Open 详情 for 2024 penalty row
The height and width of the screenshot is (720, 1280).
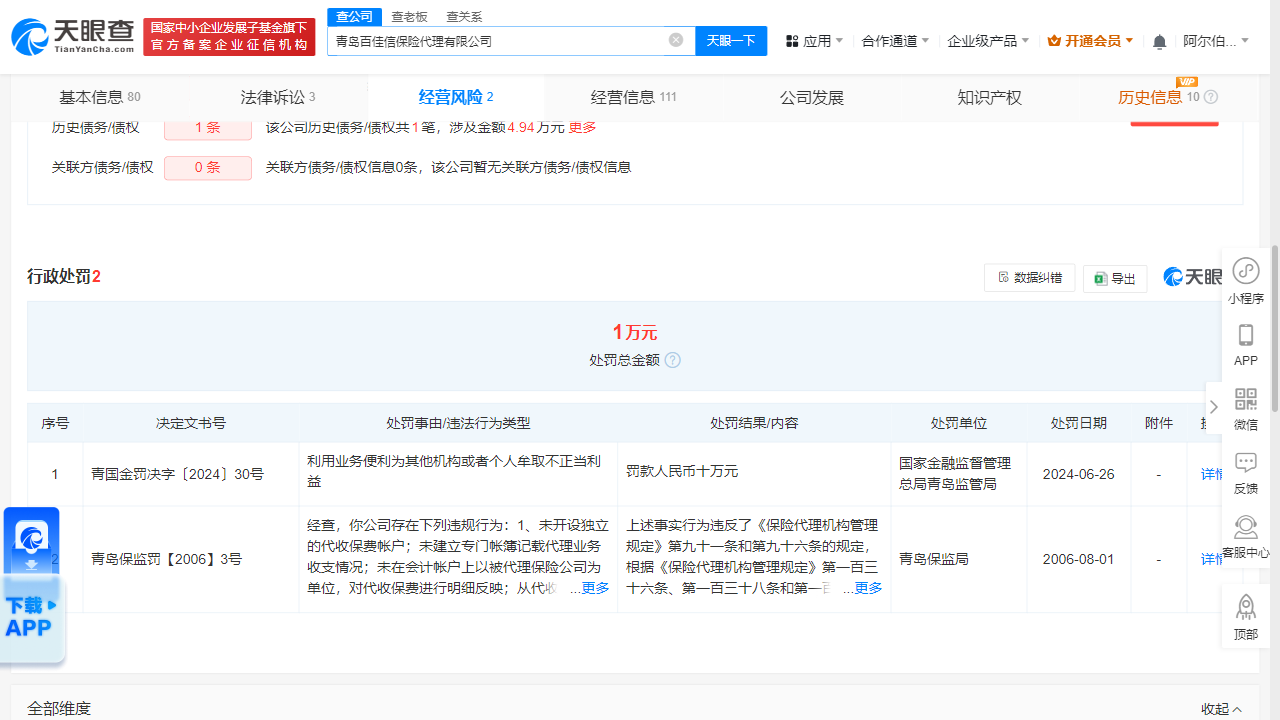[x=1212, y=474]
